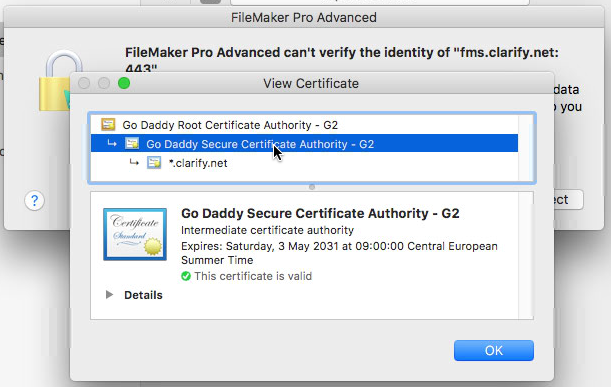Screen dimensions: 611x387
Task: Click the OK button in View Certificate
Action: coord(494,350)
